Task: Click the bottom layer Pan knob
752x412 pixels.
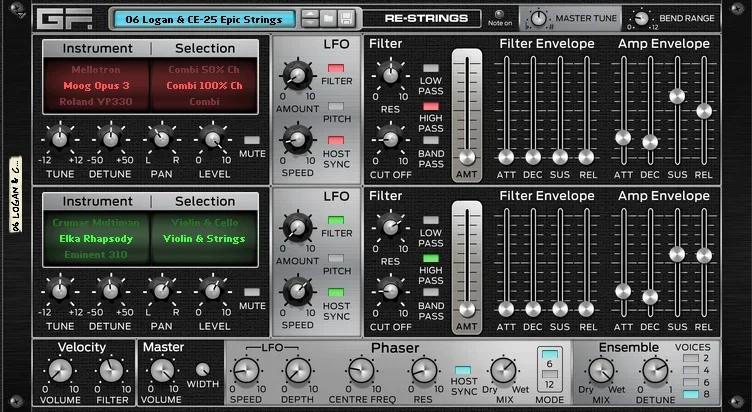Action: pos(162,291)
